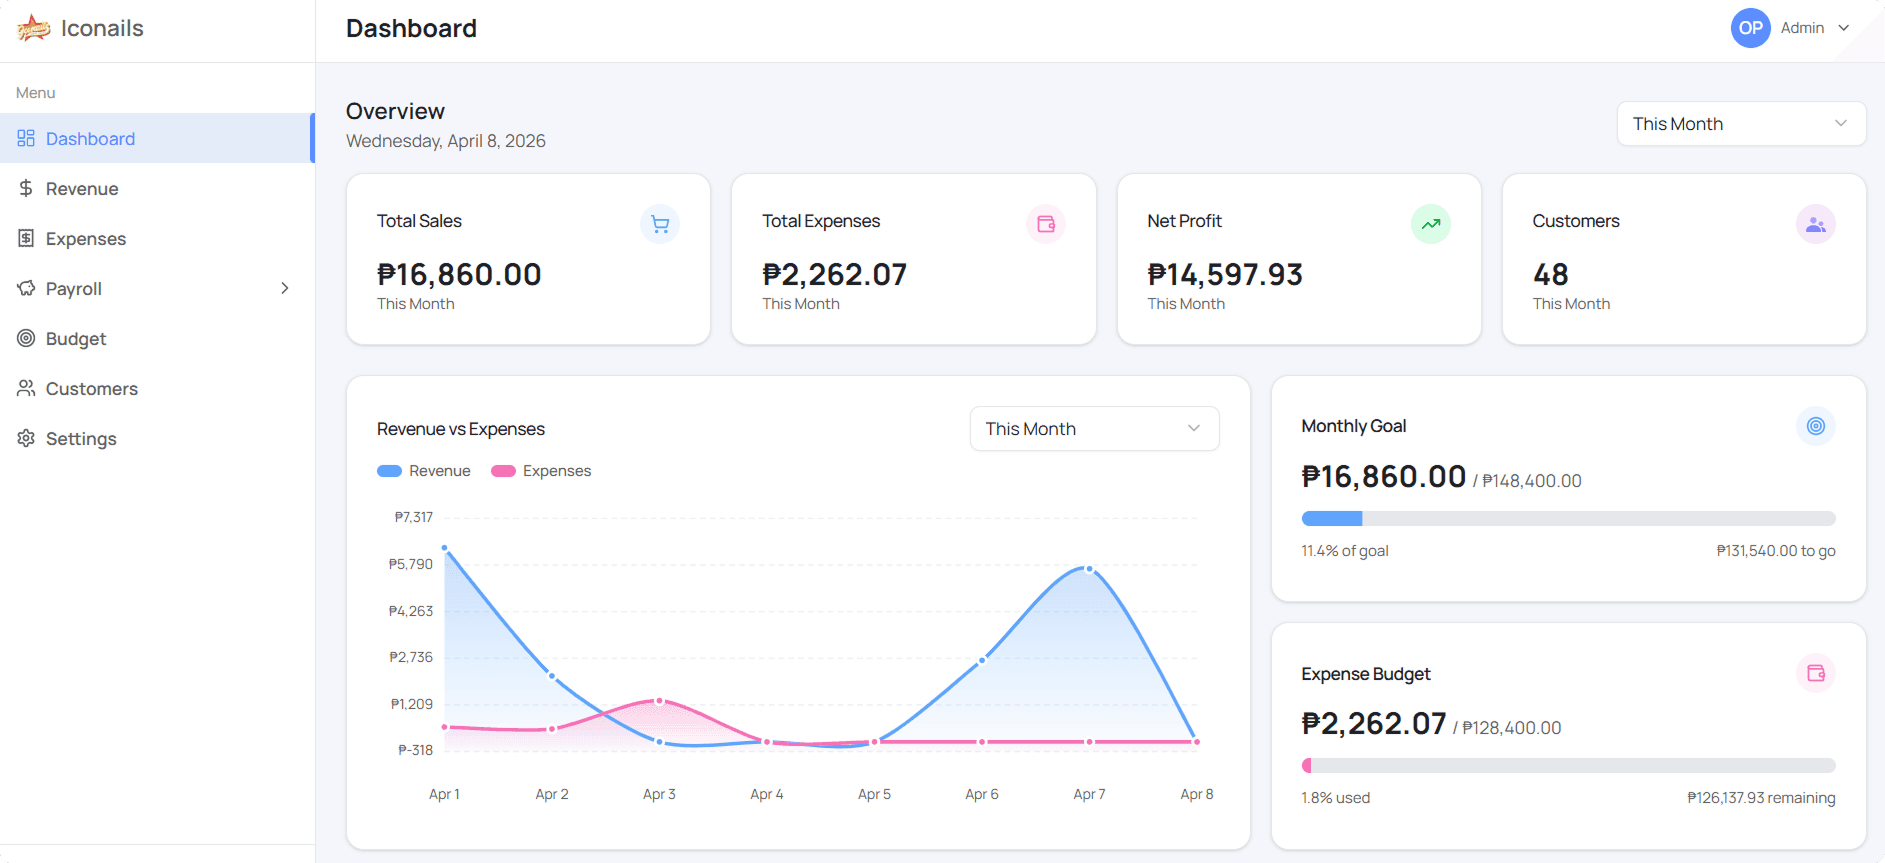The width and height of the screenshot is (1885, 863).
Task: Click the OP avatar in the header
Action: 1750,28
